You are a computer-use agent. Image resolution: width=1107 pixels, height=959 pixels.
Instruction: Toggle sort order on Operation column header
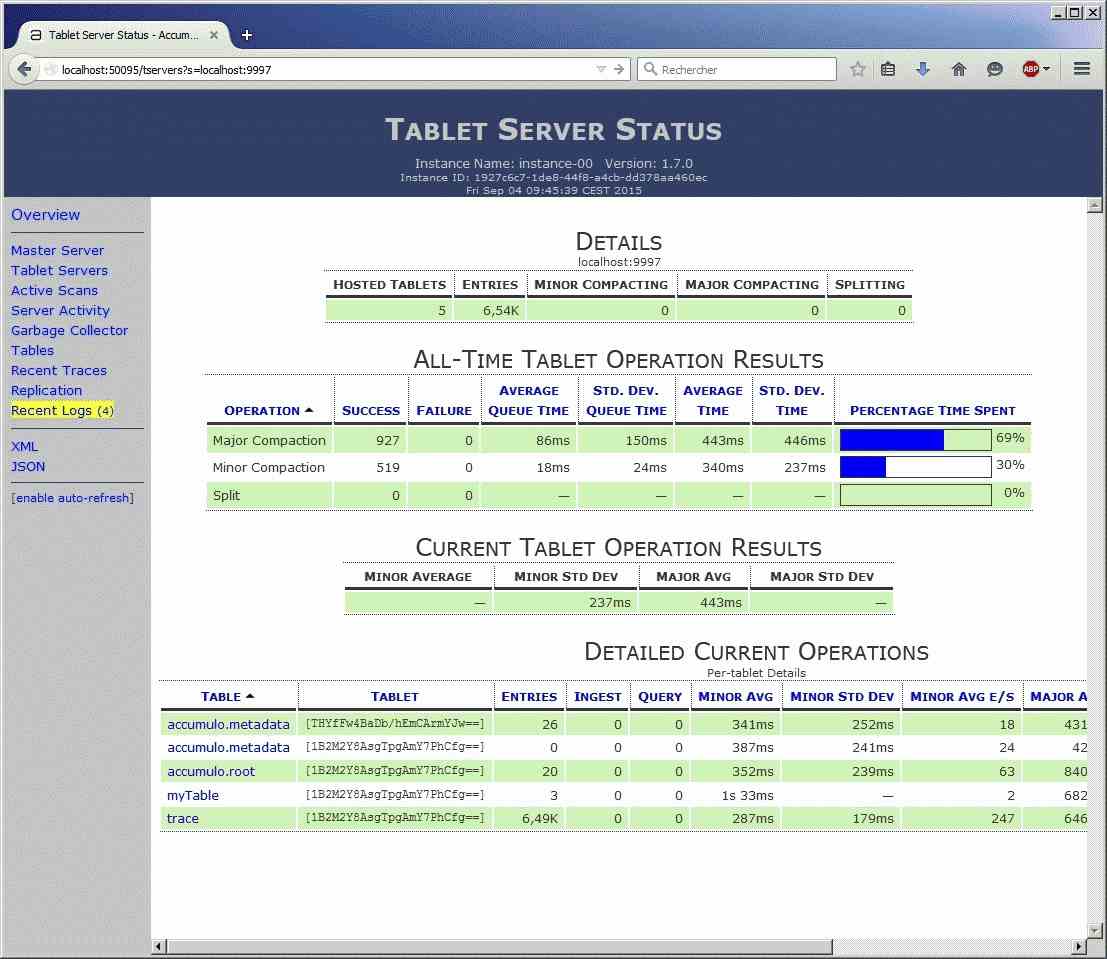[268, 411]
